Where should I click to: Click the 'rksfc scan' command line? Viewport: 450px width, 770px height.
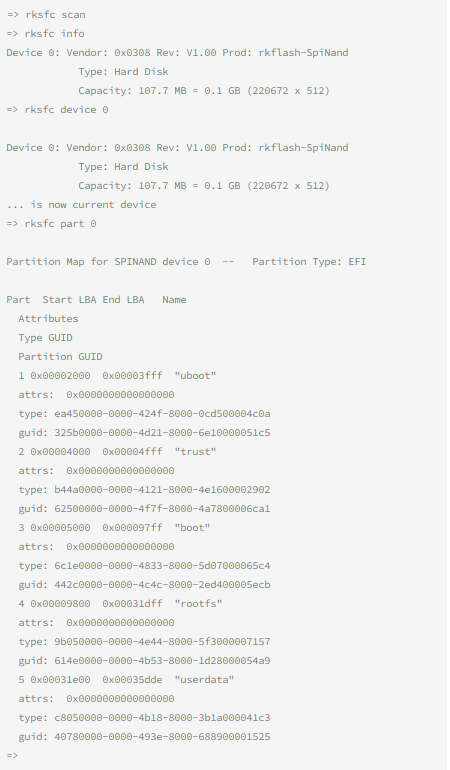pyautogui.click(x=46, y=15)
